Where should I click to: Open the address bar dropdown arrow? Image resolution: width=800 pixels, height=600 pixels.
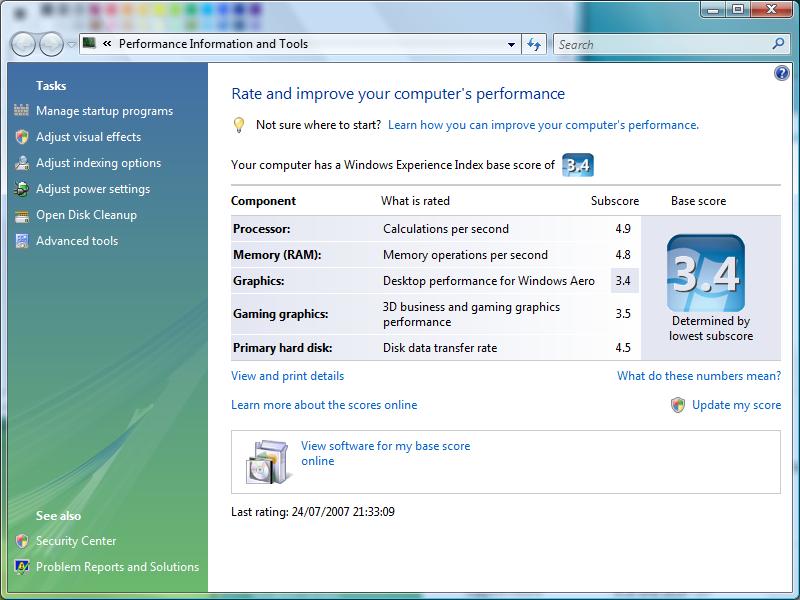click(511, 44)
